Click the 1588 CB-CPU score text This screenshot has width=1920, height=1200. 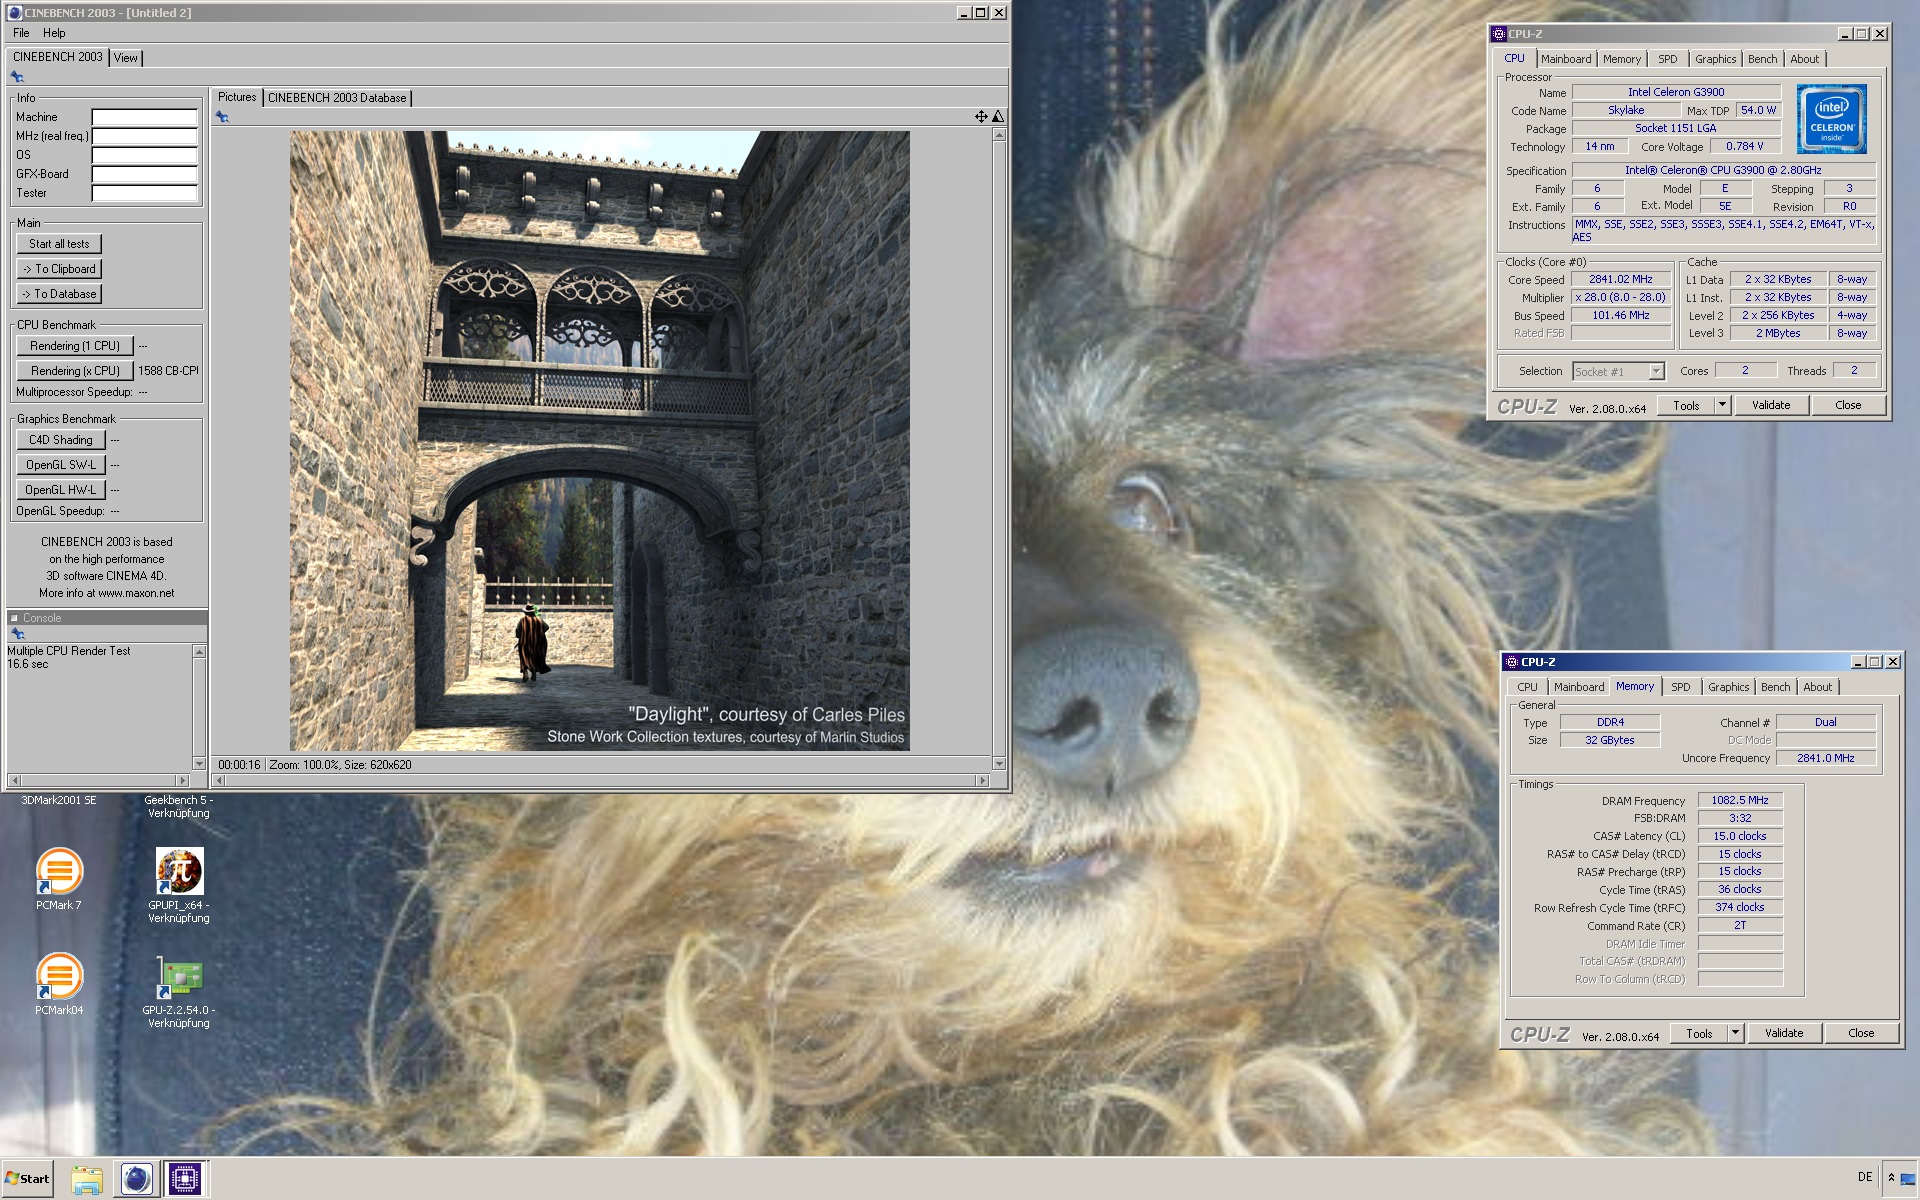point(168,371)
